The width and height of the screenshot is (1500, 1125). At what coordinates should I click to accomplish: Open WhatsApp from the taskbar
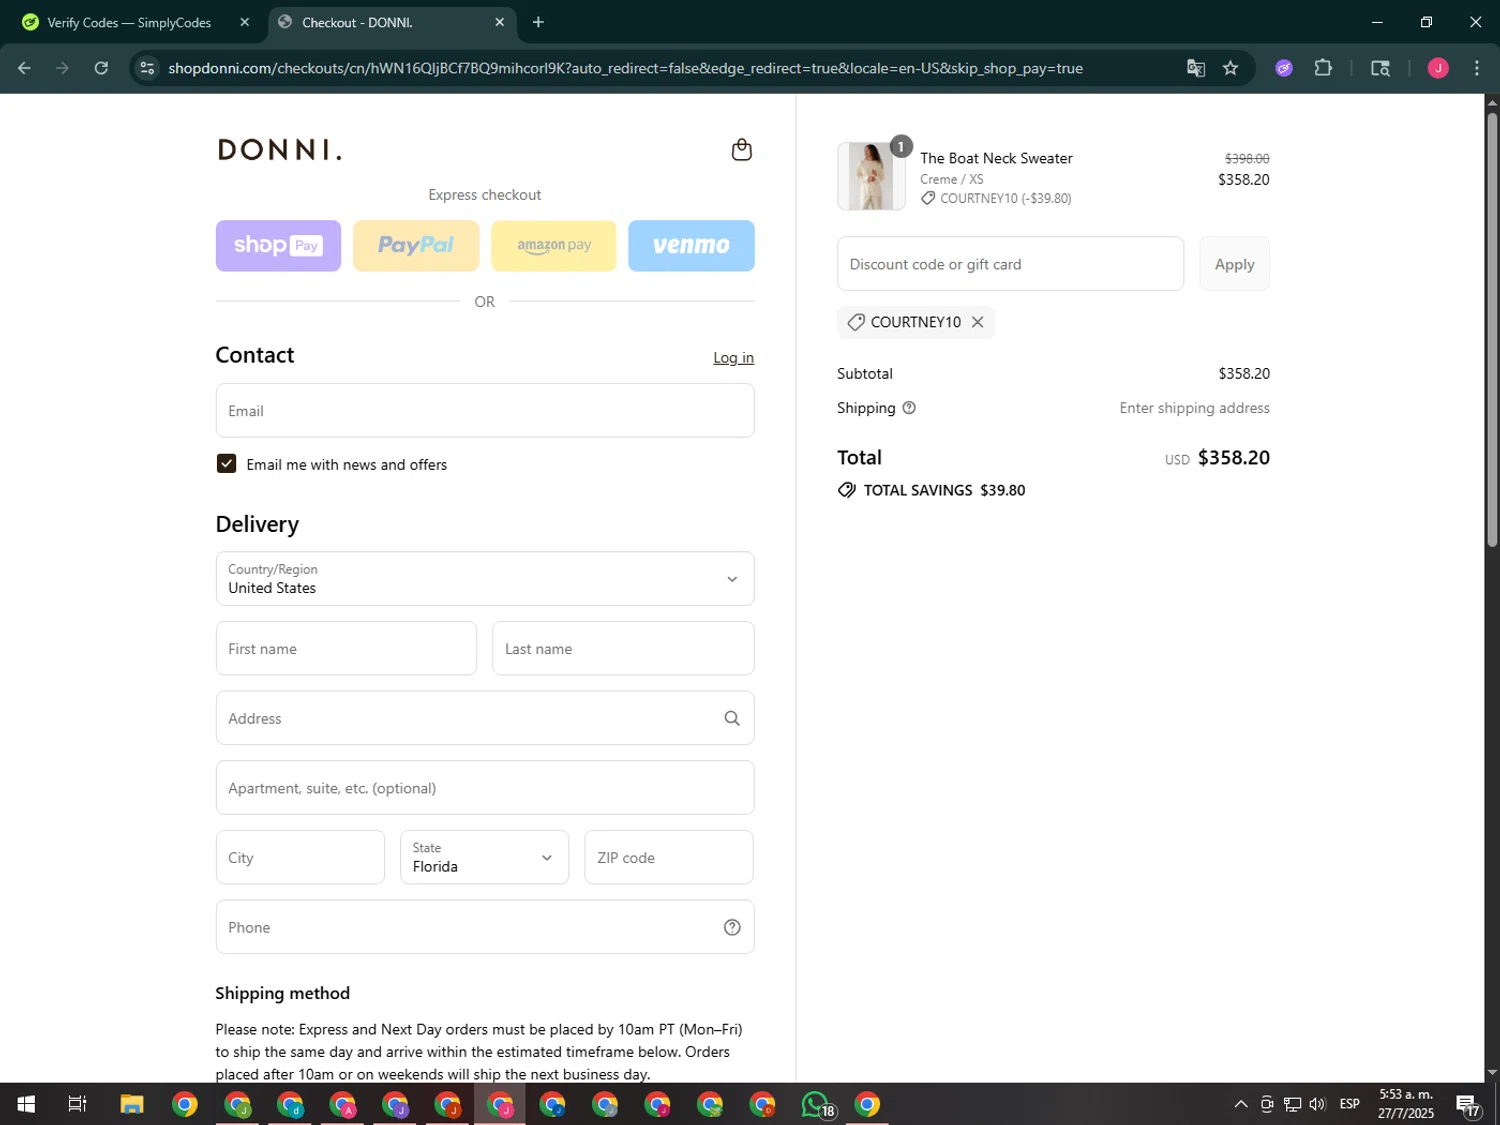816,1104
